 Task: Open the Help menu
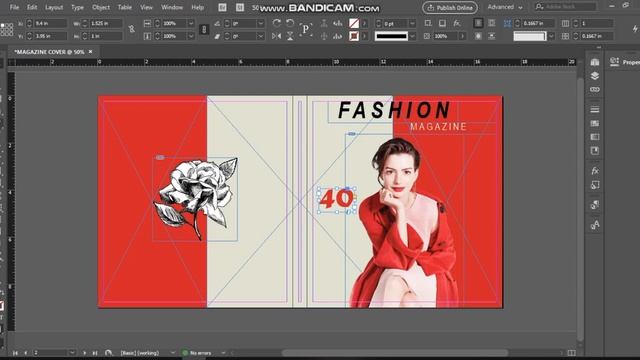click(x=198, y=7)
